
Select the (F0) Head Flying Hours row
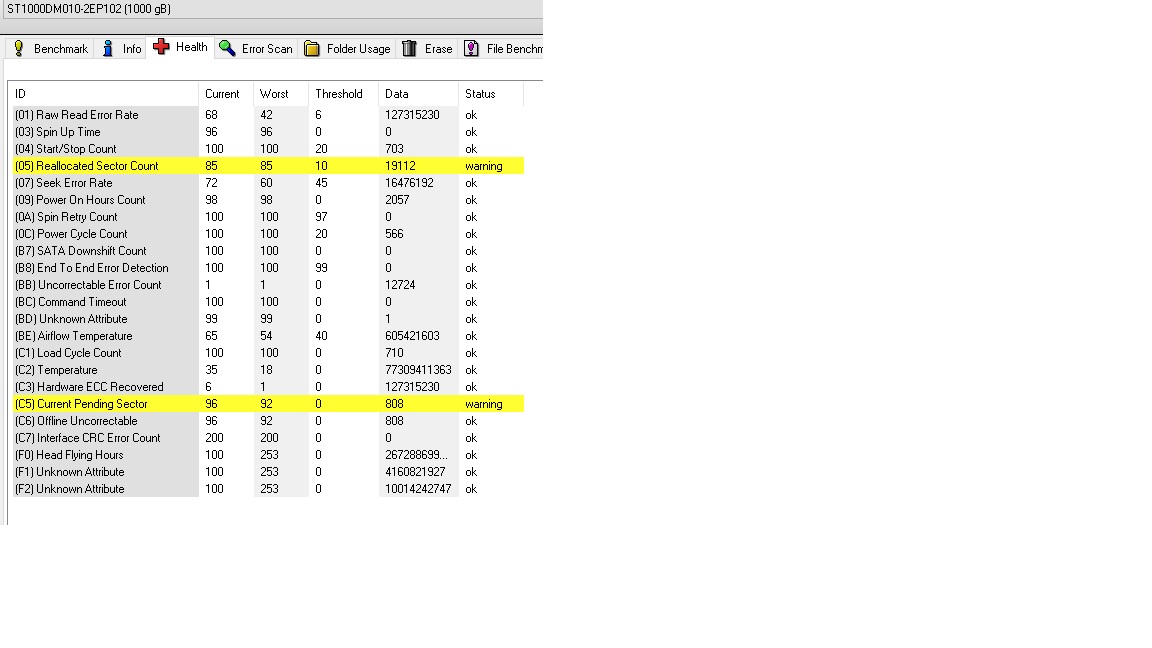click(268, 455)
